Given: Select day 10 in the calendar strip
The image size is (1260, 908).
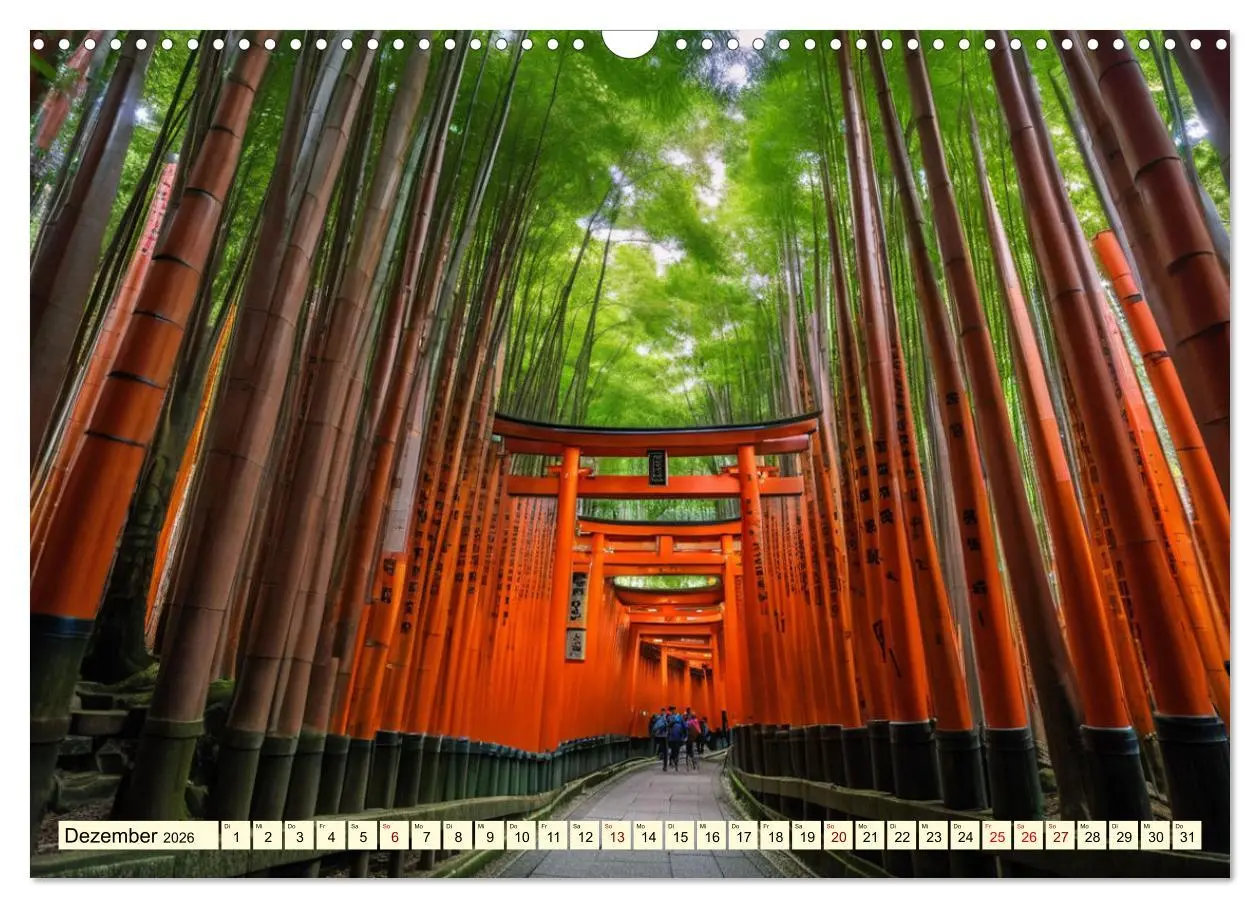Looking at the screenshot, I should click(x=521, y=835).
